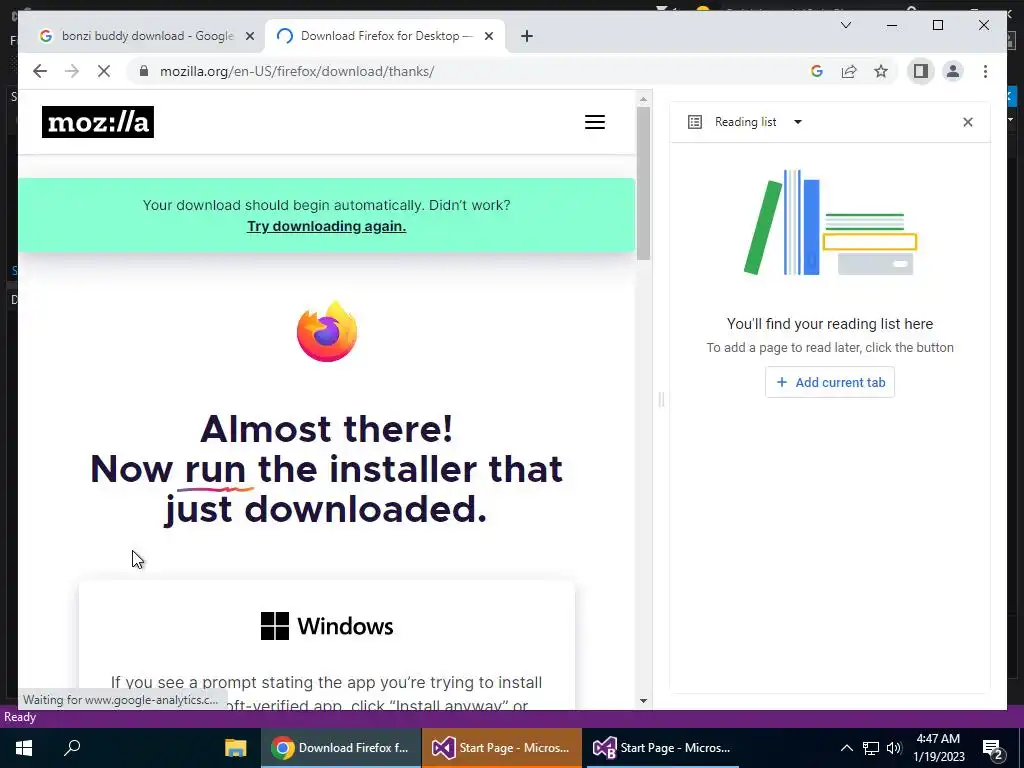
Task: Toggle the side panel button
Action: [x=921, y=71]
